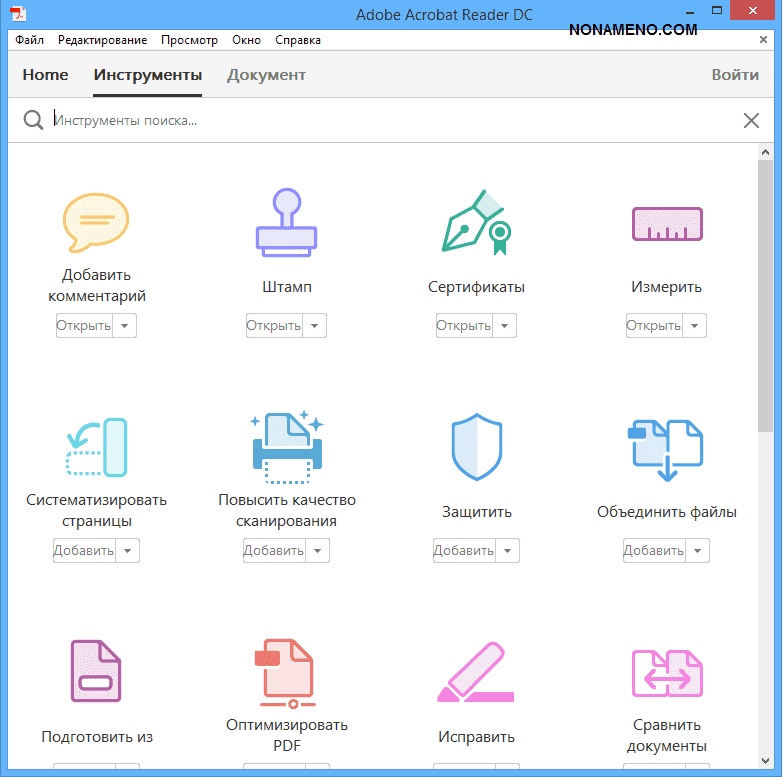Select the Исправить highlighter icon
783x777 pixels.
coord(476,672)
